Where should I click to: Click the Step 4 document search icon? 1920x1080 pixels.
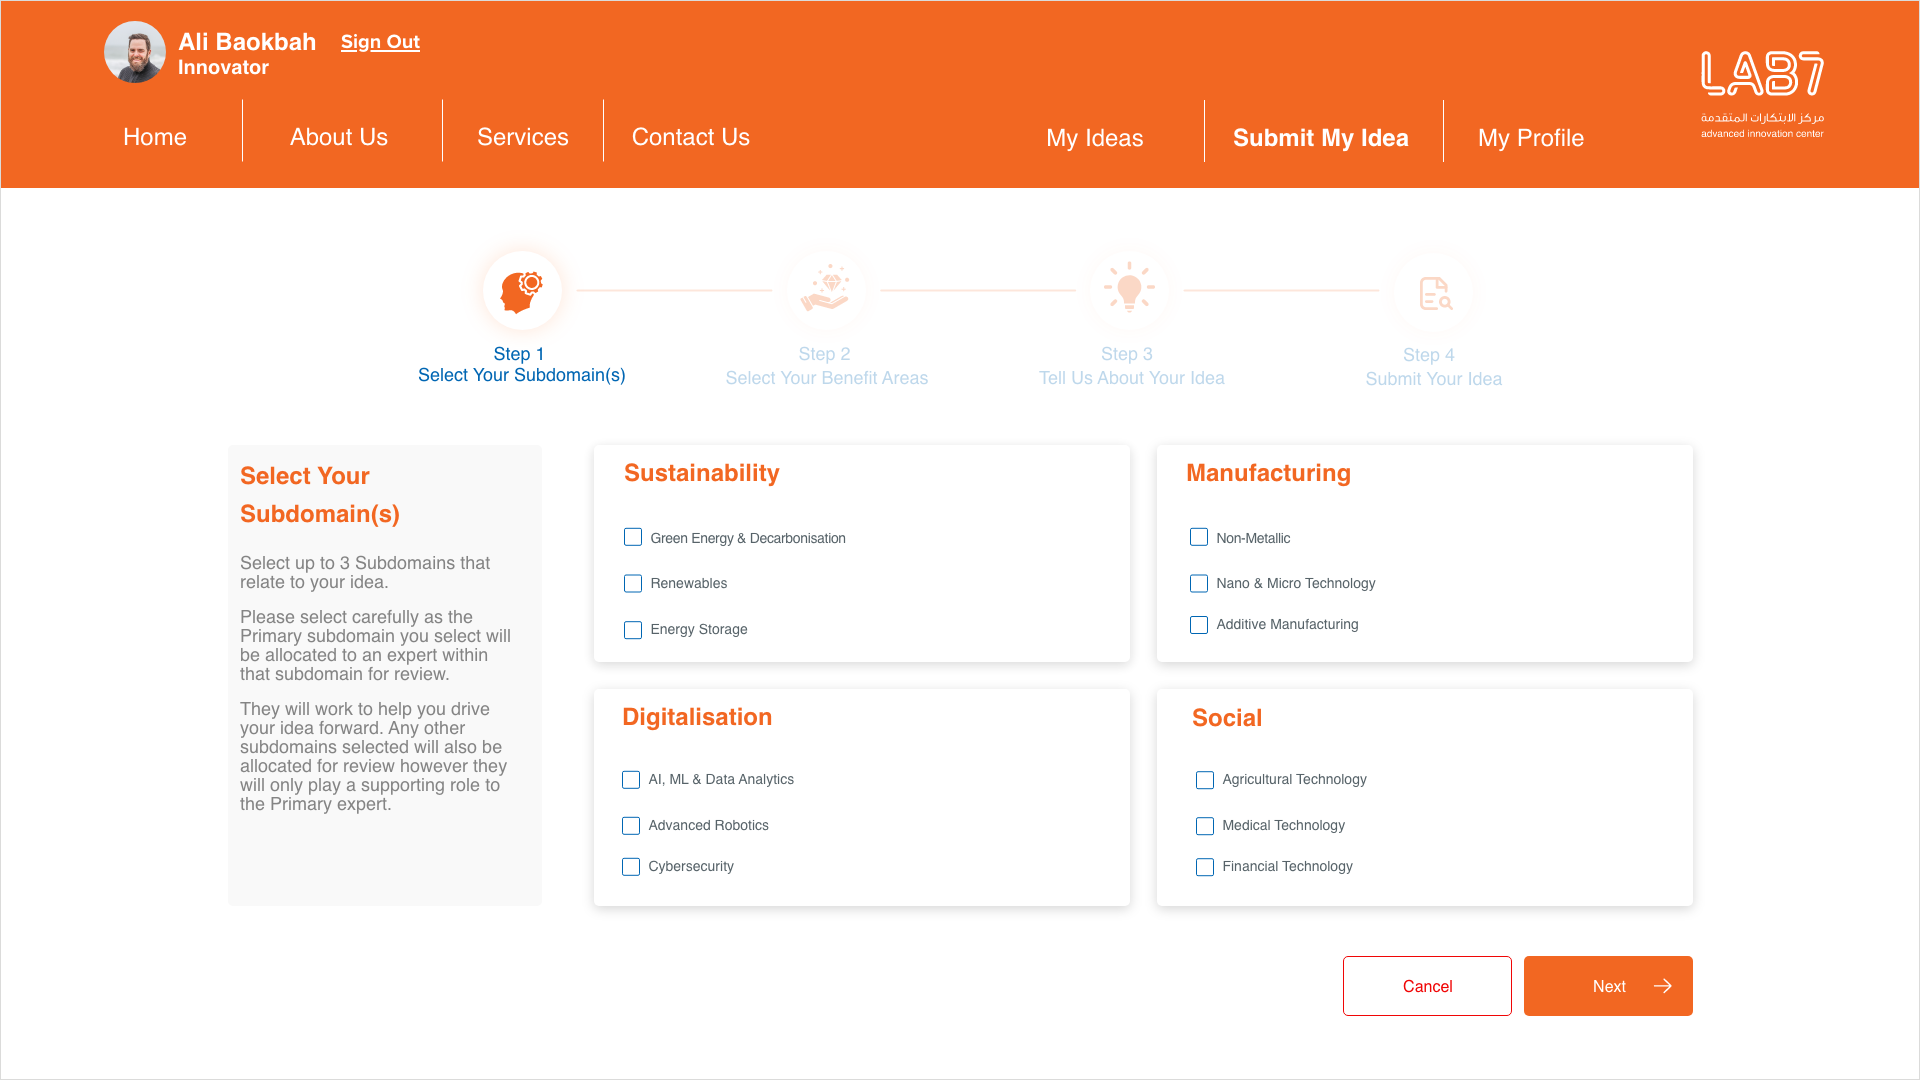(x=1434, y=293)
